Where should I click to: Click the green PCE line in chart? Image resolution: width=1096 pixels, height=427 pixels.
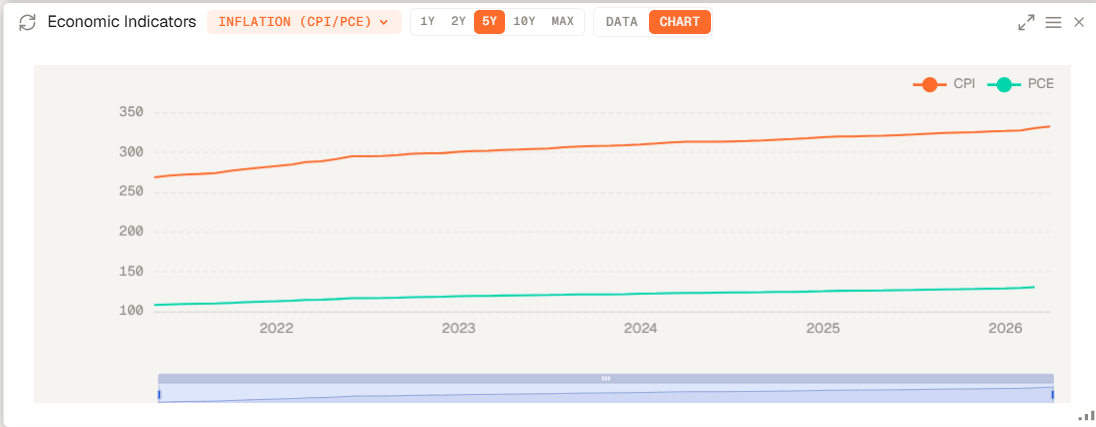(x=594, y=294)
